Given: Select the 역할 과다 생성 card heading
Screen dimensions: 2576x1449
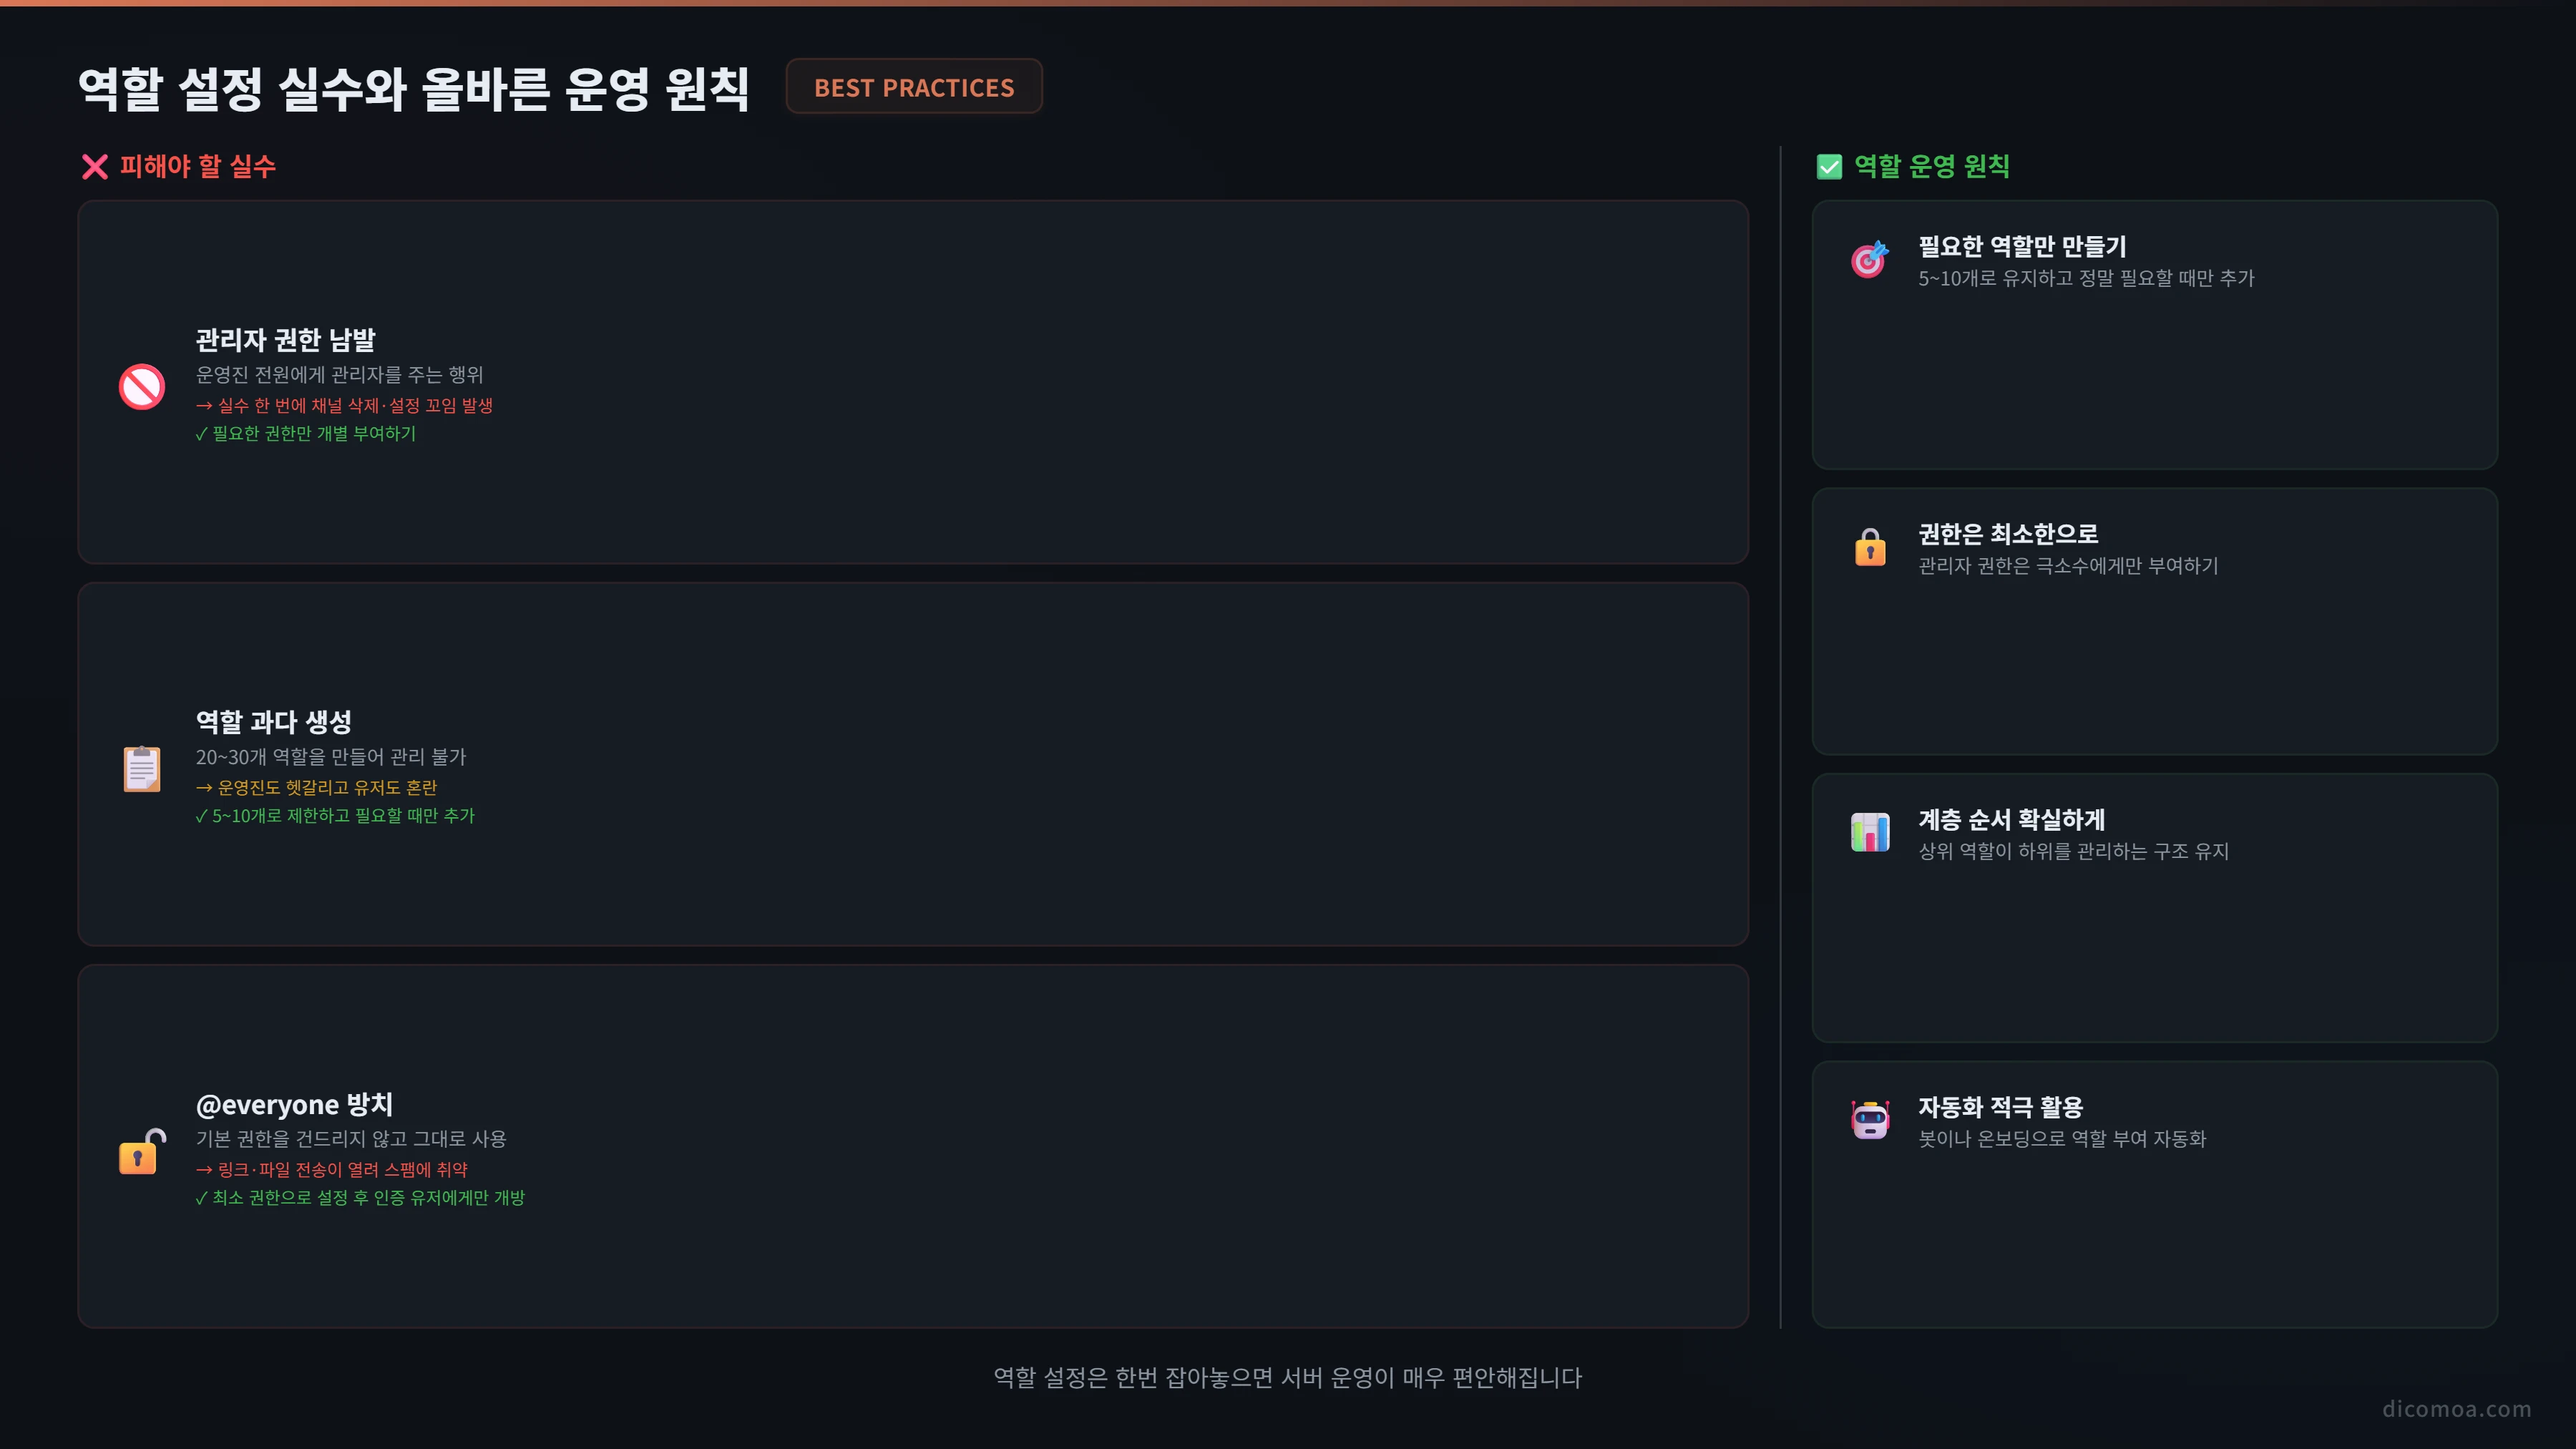Looking at the screenshot, I should coord(274,722).
